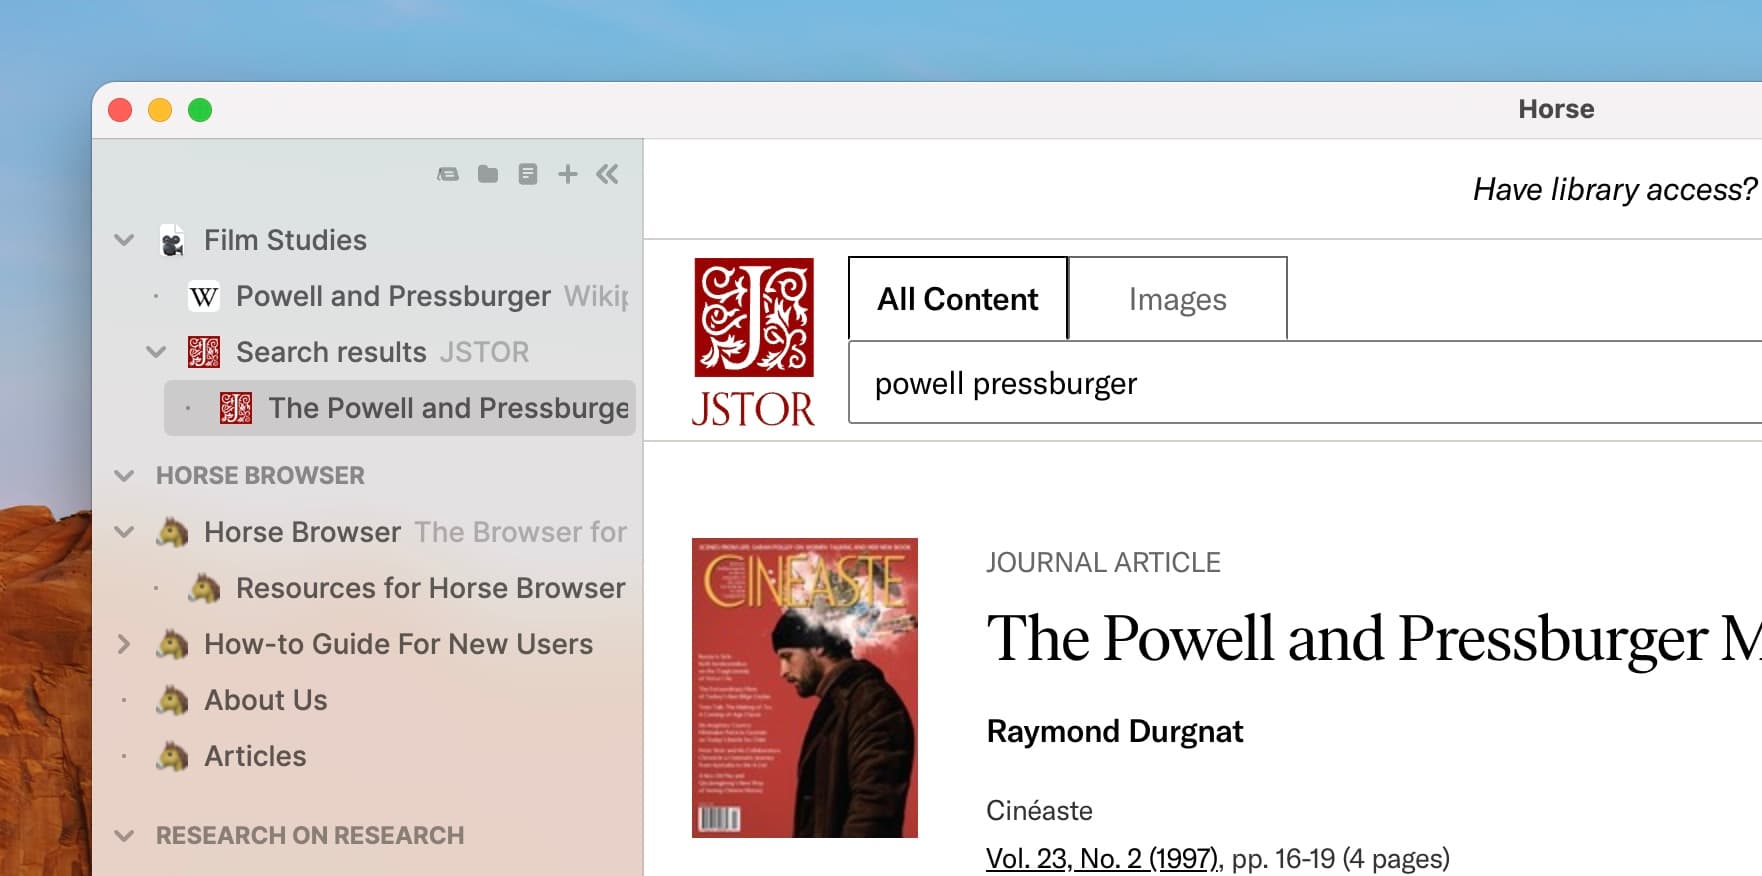Click the Horse window title

pyautogui.click(x=1556, y=109)
